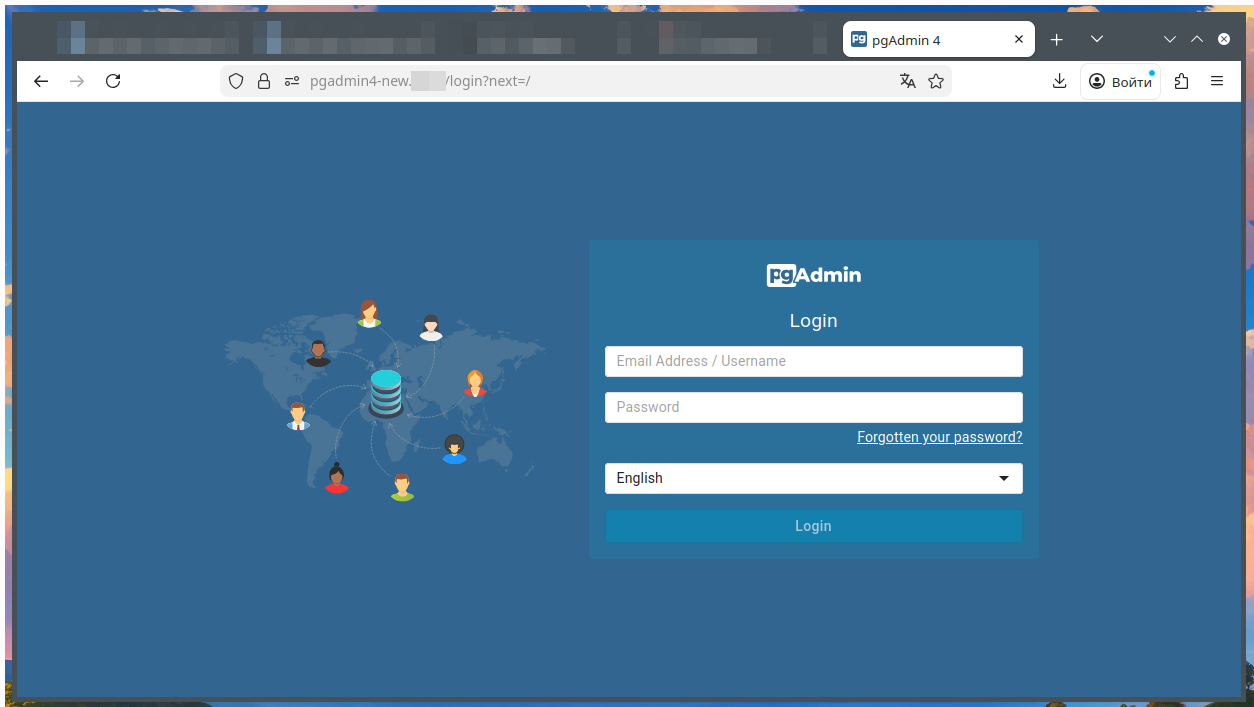Click into the Password field
1254x707 pixels.
pos(813,407)
